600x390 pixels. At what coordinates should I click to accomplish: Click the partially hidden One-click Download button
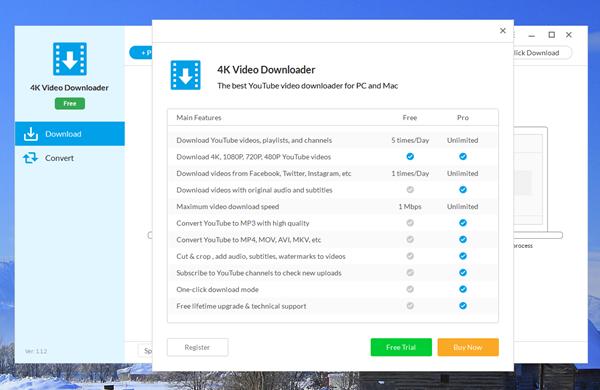[x=543, y=53]
